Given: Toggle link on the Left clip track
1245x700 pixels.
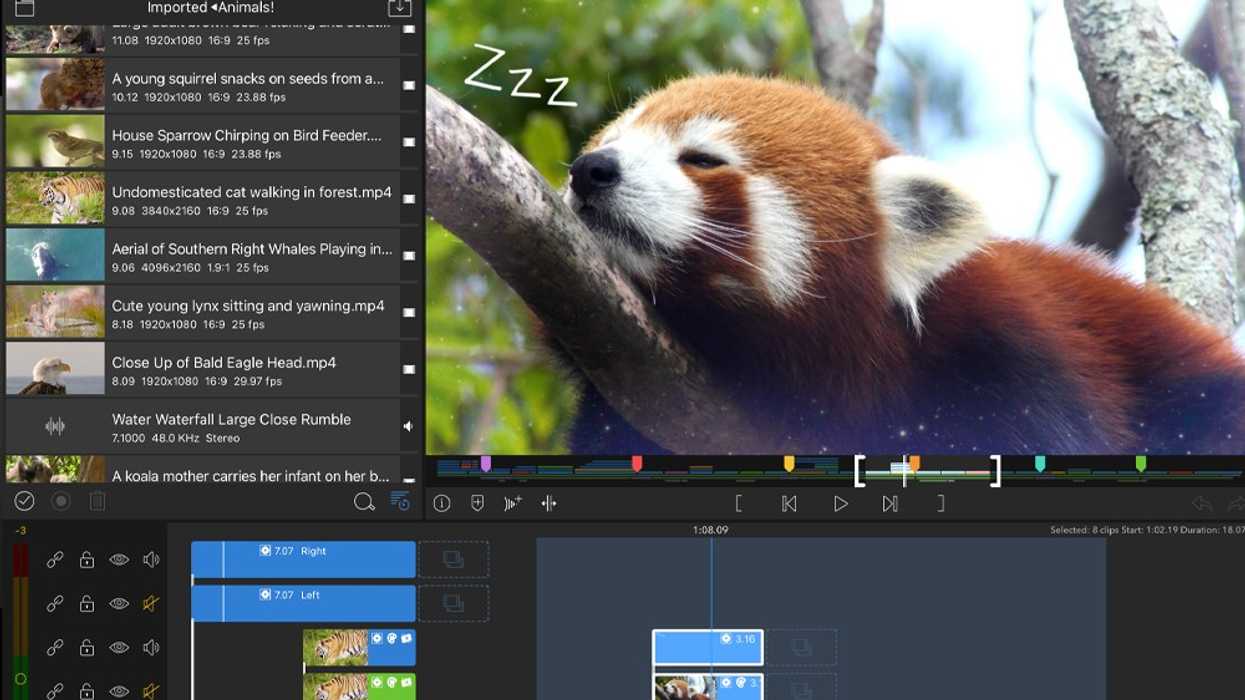Looking at the screenshot, I should tap(55, 604).
